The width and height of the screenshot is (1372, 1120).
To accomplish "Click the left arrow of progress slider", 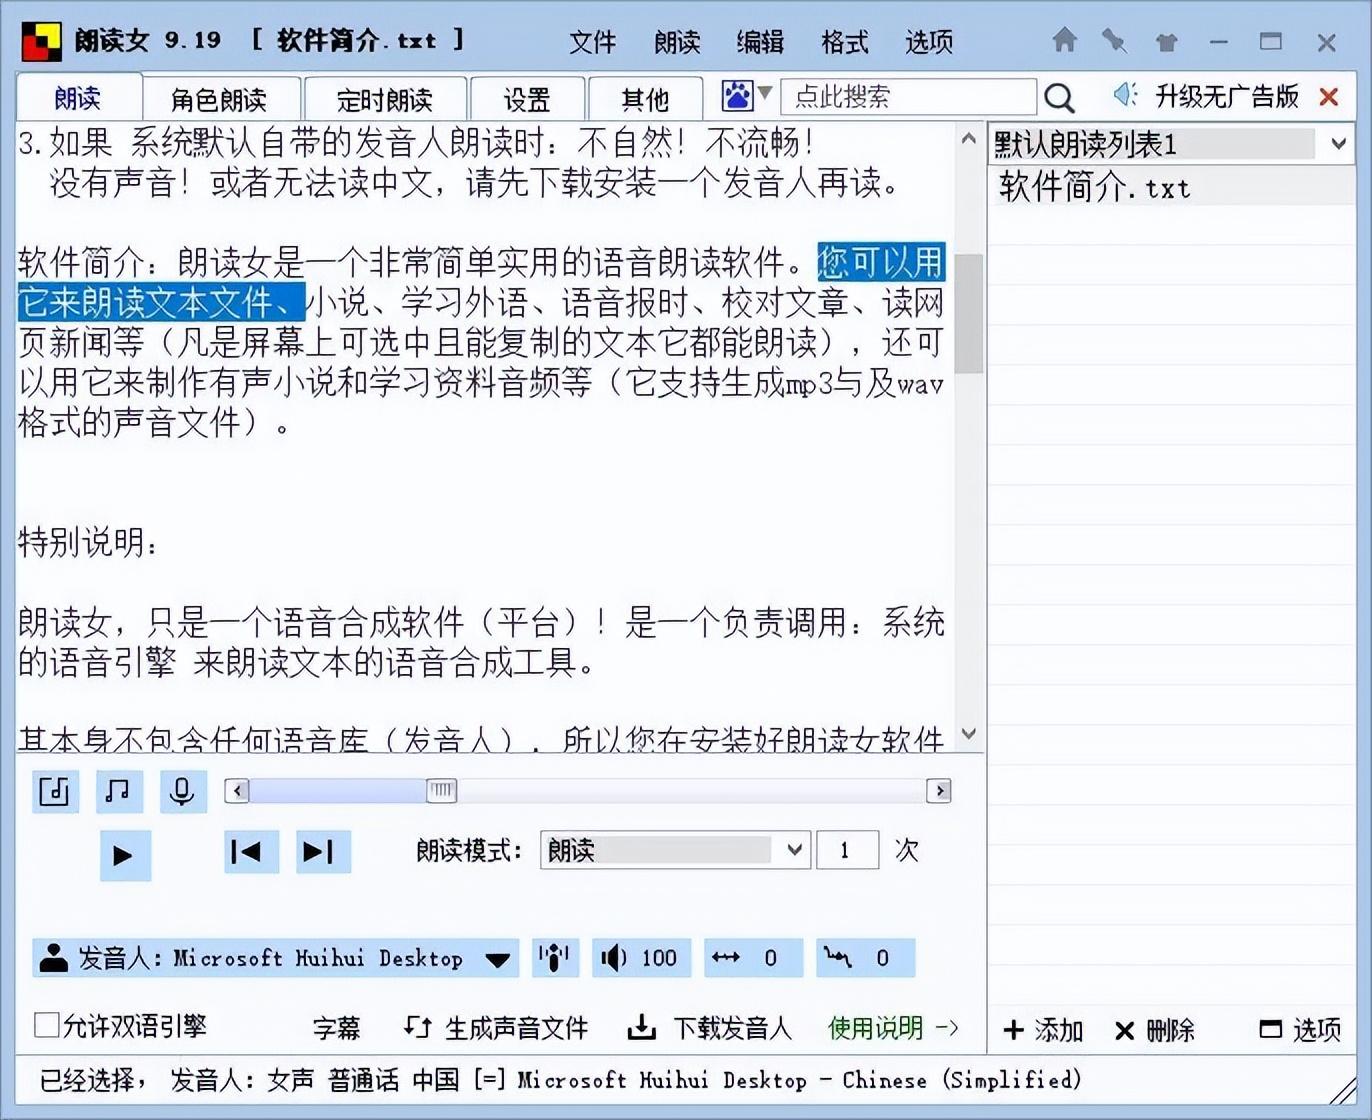I will click(237, 791).
